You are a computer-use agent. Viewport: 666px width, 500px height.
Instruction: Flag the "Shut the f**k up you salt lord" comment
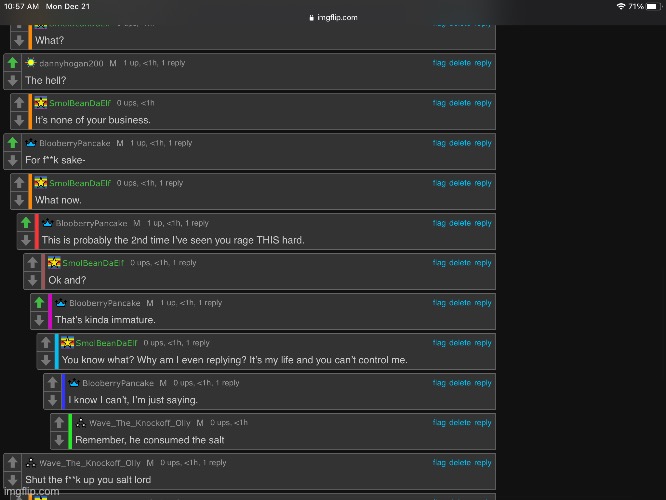[x=439, y=463]
